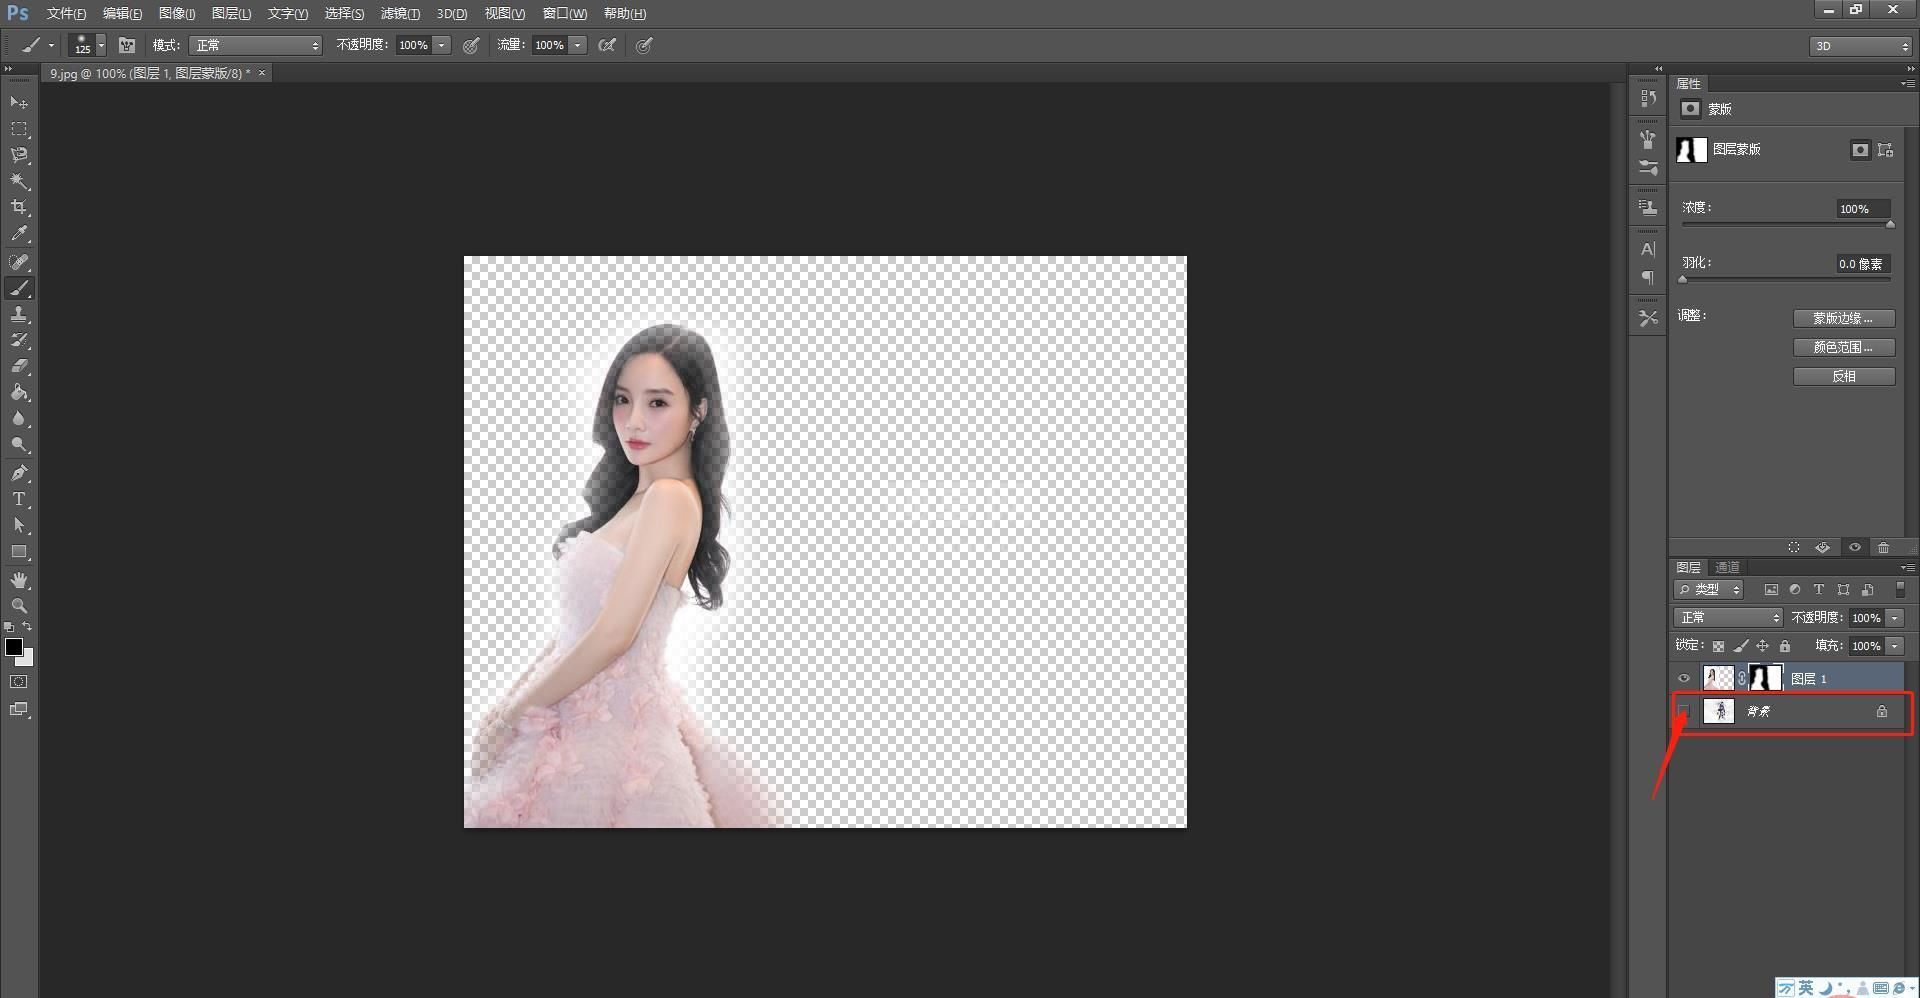The height and width of the screenshot is (998, 1920).
Task: Select the Blur tool
Action: (19, 418)
